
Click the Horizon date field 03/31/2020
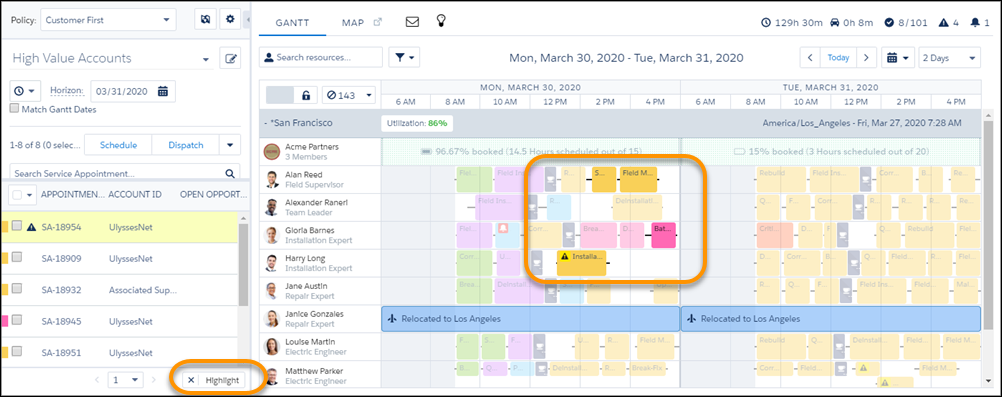tap(132, 91)
